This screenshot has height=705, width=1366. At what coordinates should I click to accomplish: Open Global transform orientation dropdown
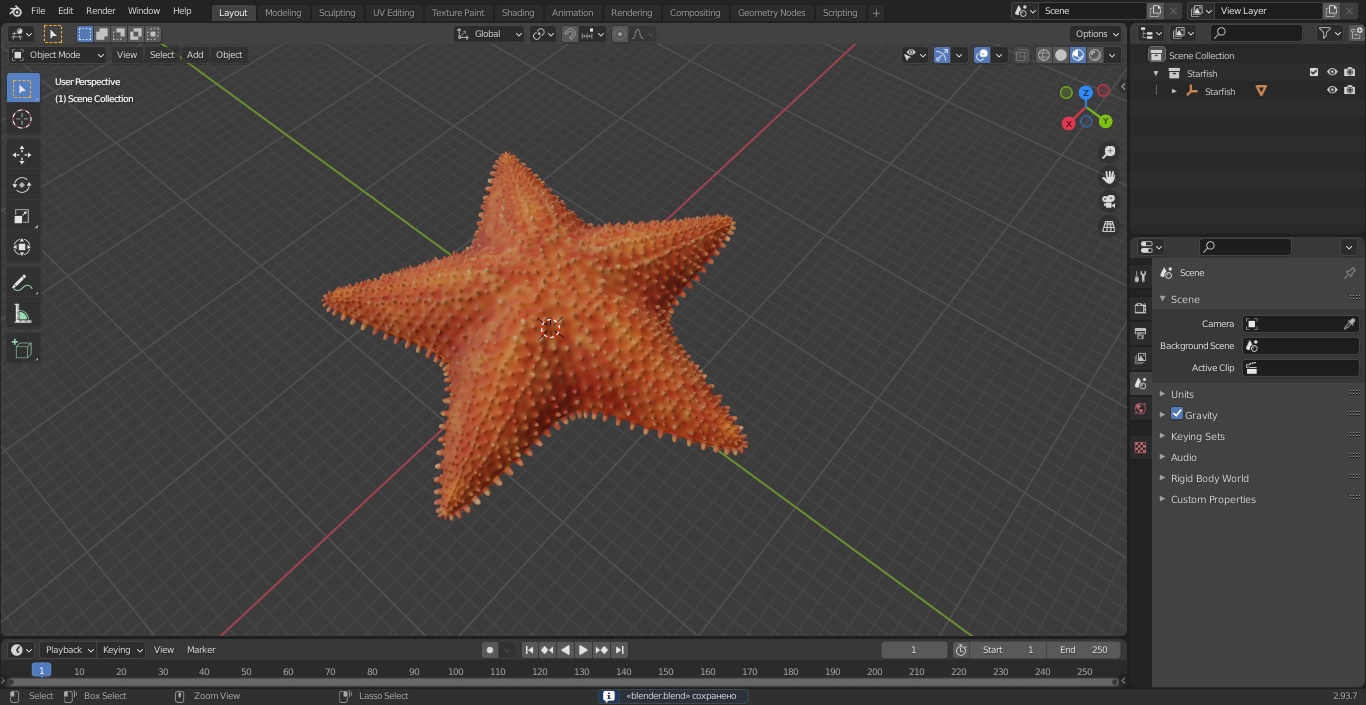(x=490, y=34)
